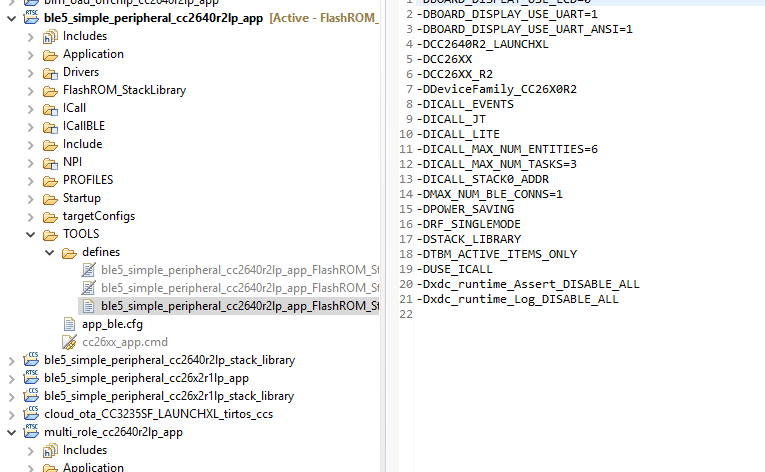This screenshot has height=472, width=765.
Task: Expand the Startup folder arrow
Action: pos(30,199)
